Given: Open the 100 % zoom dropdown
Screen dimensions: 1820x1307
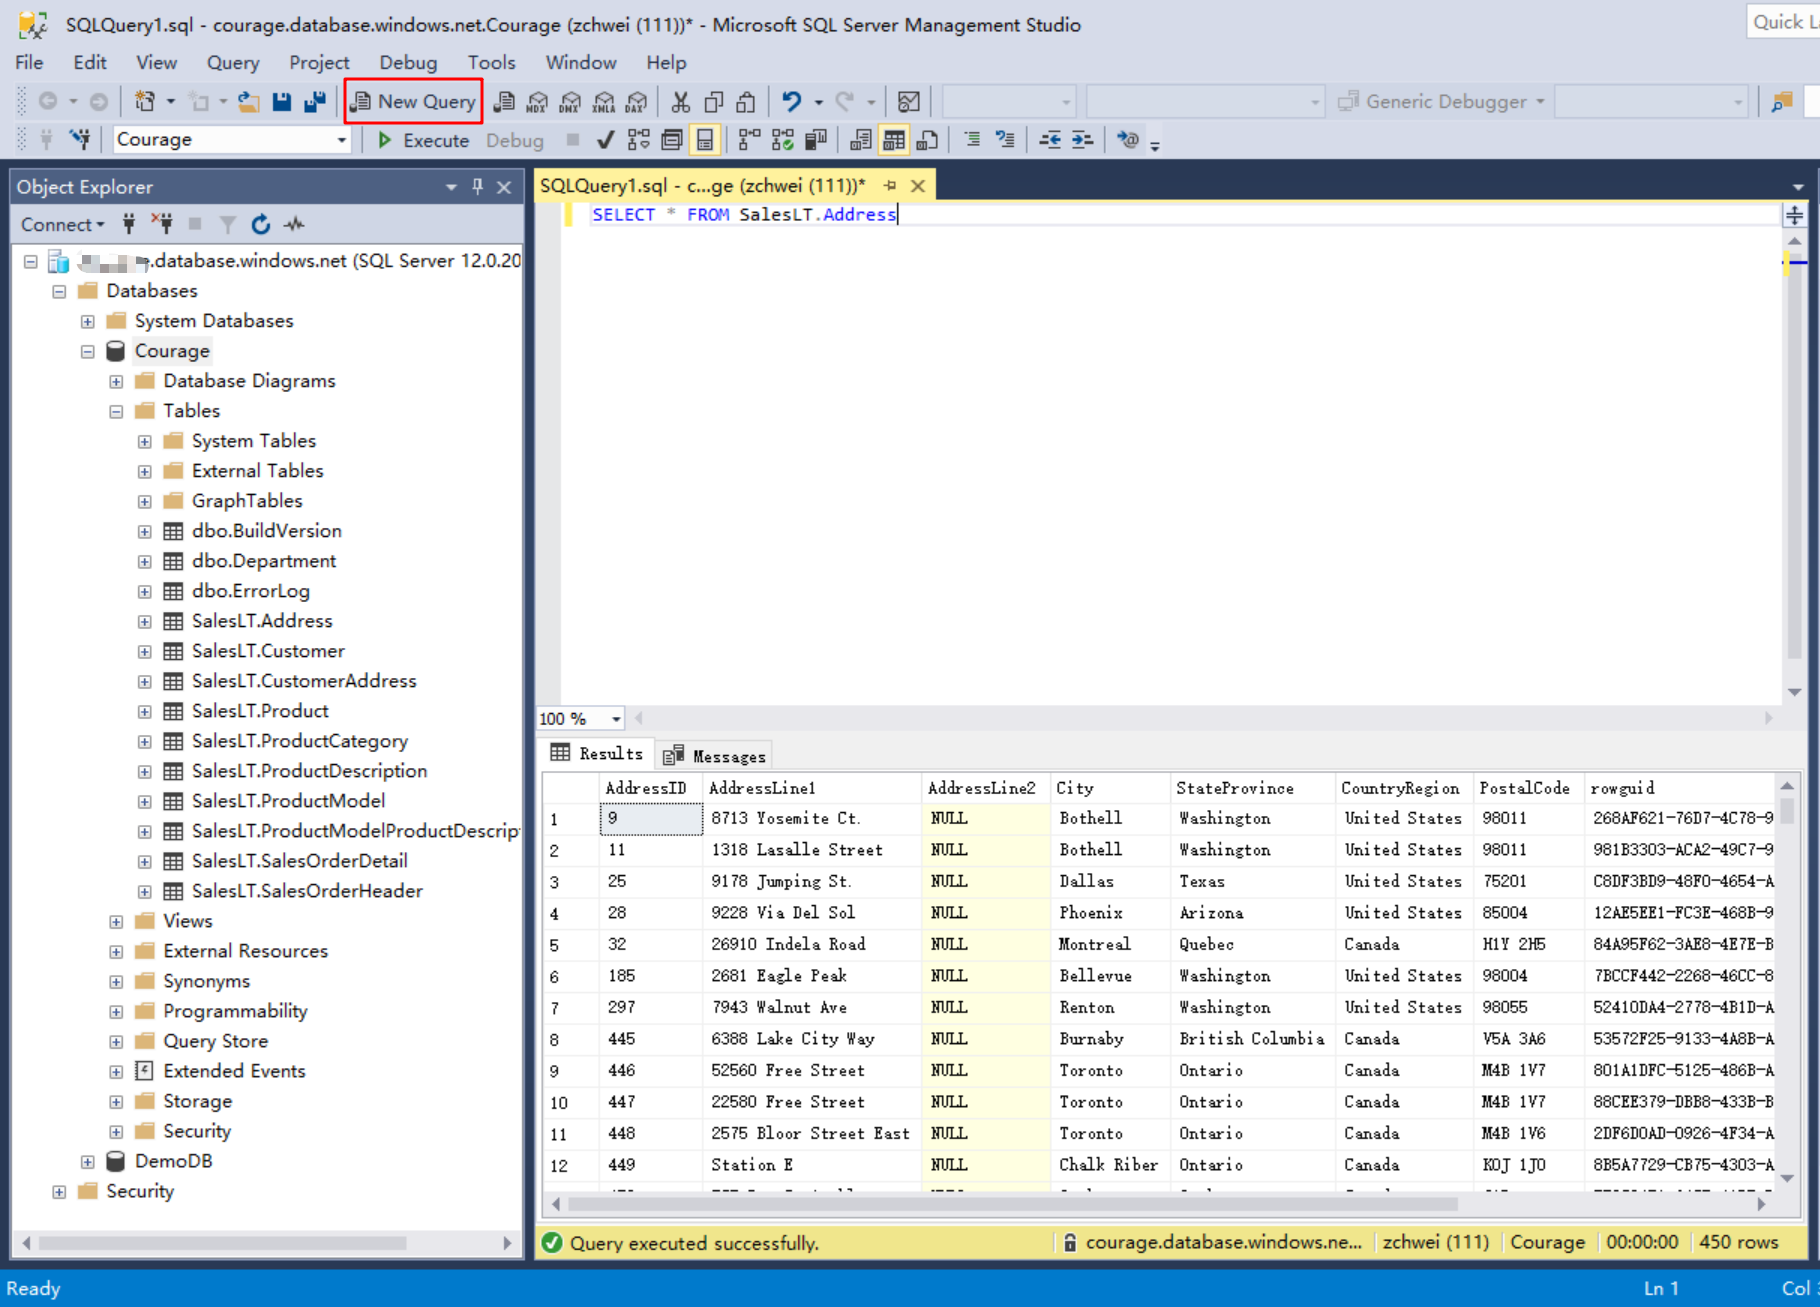Looking at the screenshot, I should [x=616, y=718].
